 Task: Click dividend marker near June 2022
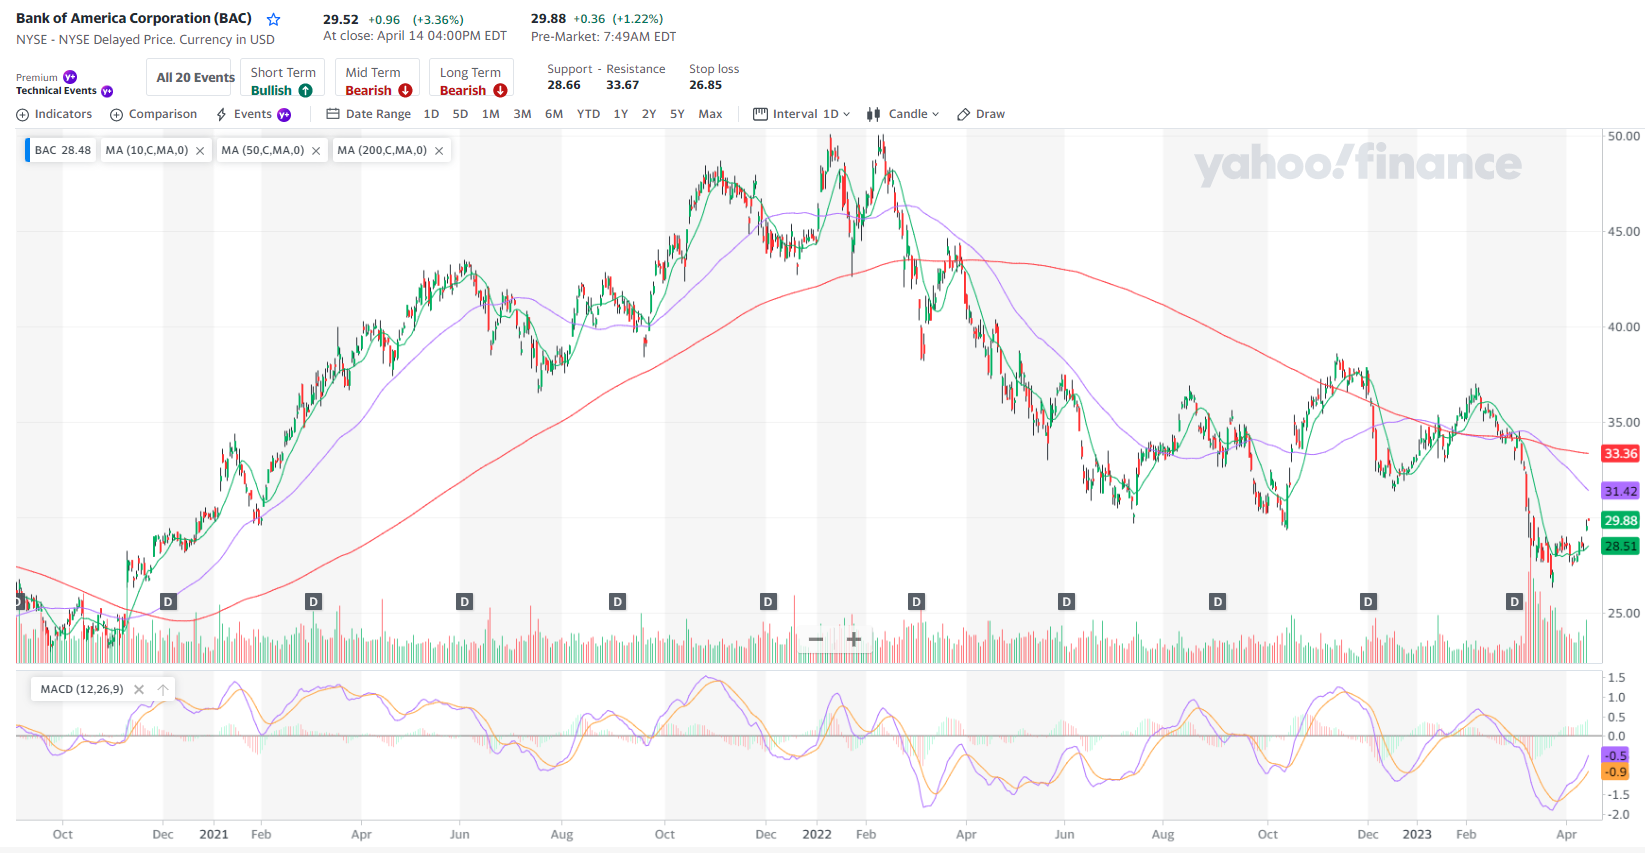click(x=1067, y=602)
